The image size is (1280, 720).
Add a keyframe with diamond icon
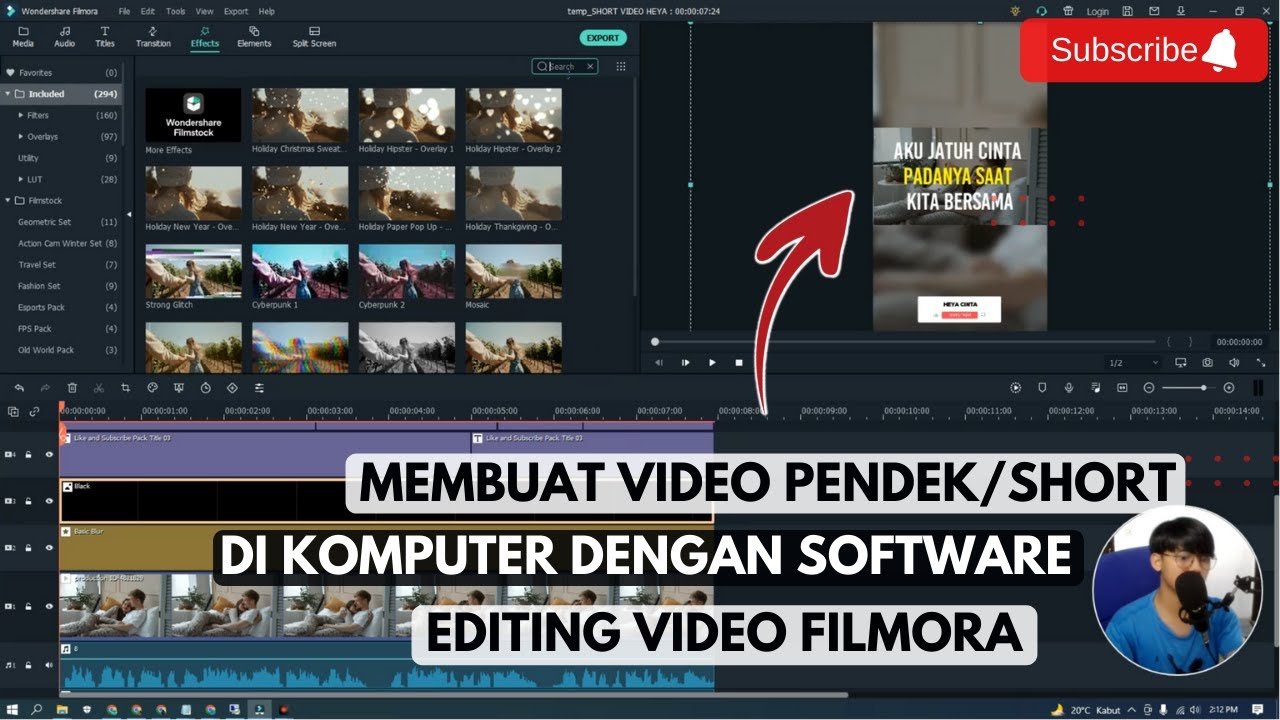[x=232, y=387]
